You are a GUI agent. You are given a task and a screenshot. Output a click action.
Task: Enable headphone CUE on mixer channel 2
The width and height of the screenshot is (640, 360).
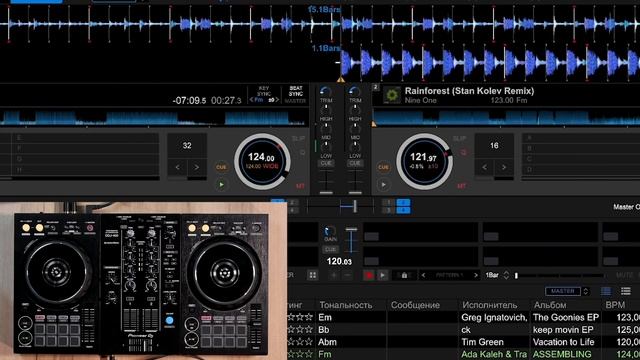(355, 163)
